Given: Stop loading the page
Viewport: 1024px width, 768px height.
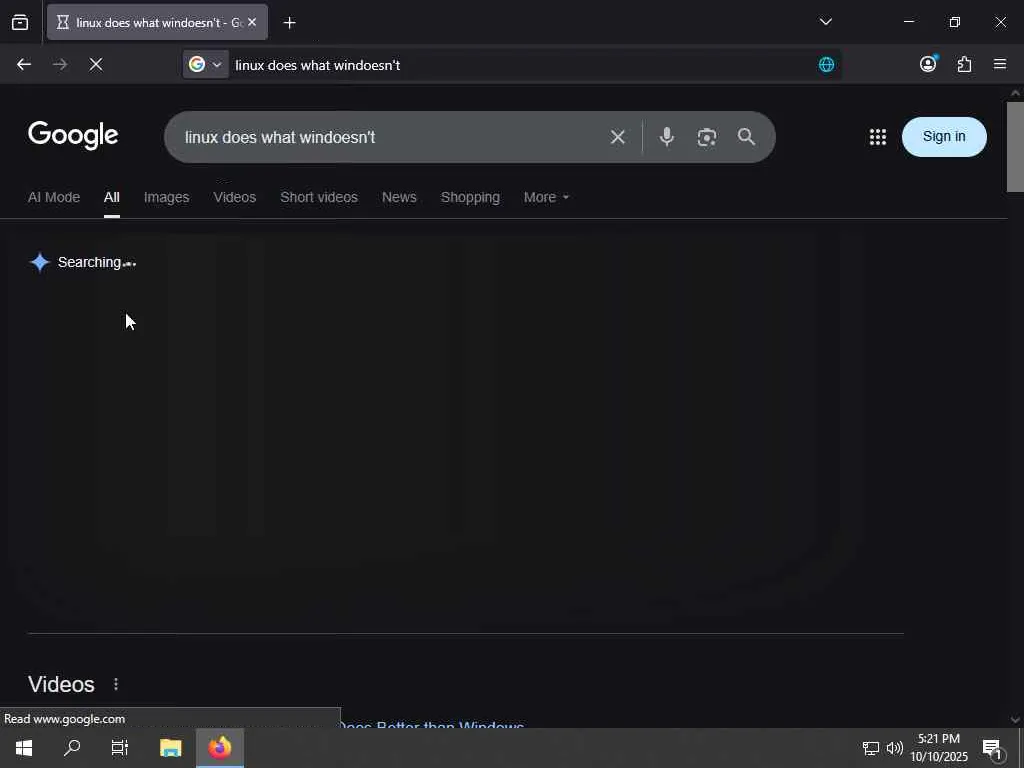Looking at the screenshot, I should pyautogui.click(x=96, y=64).
